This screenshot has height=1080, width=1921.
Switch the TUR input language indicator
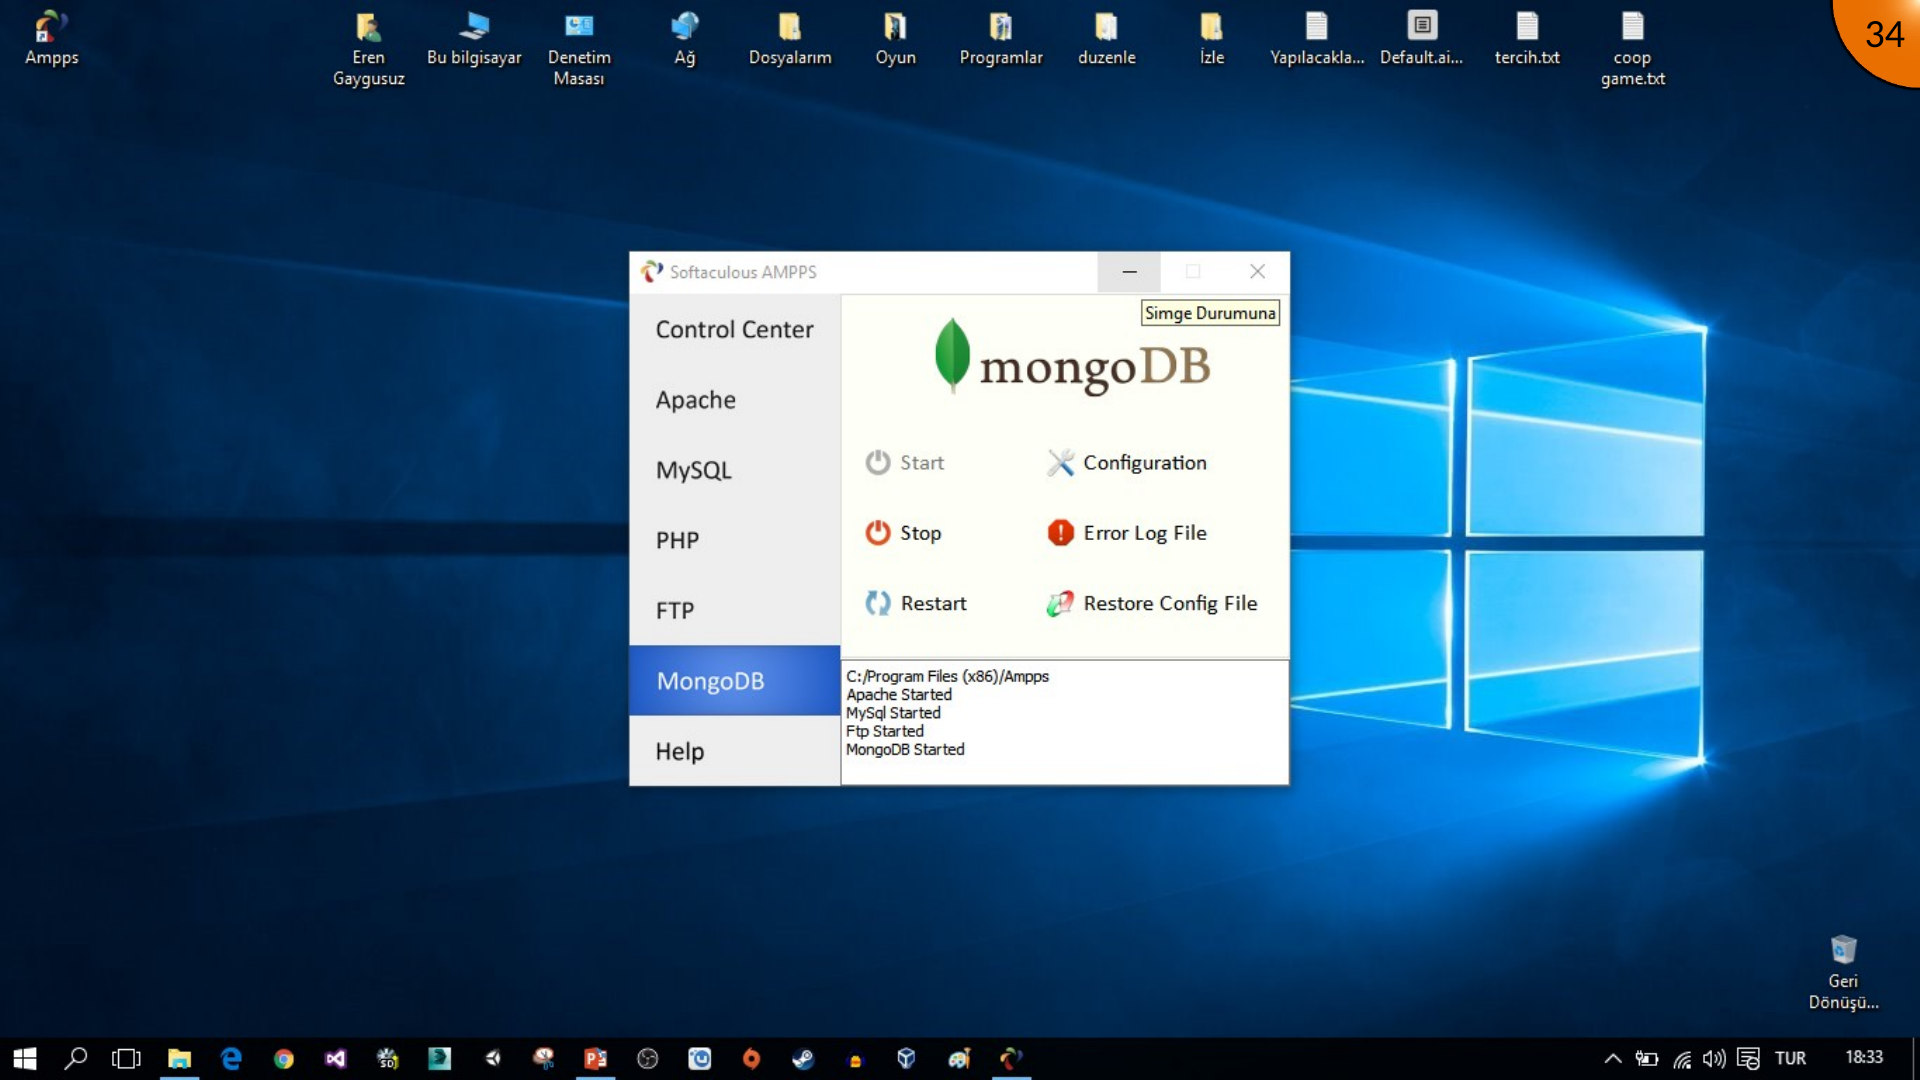(x=1790, y=1058)
